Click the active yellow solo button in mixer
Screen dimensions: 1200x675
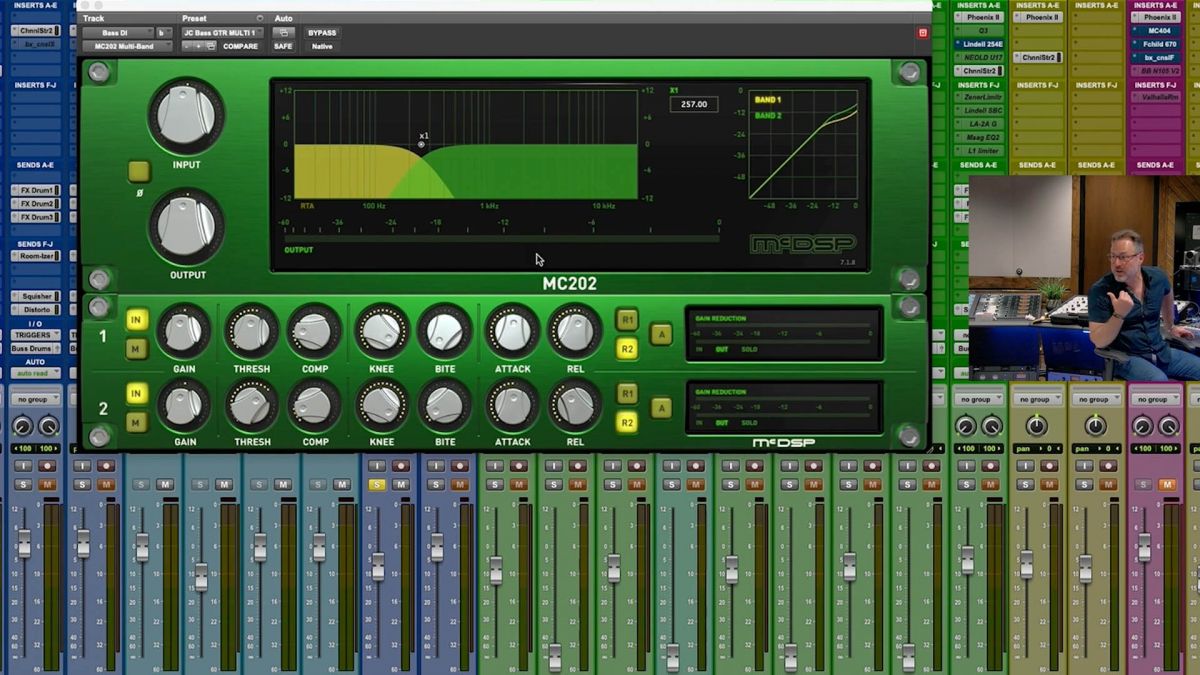(377, 485)
